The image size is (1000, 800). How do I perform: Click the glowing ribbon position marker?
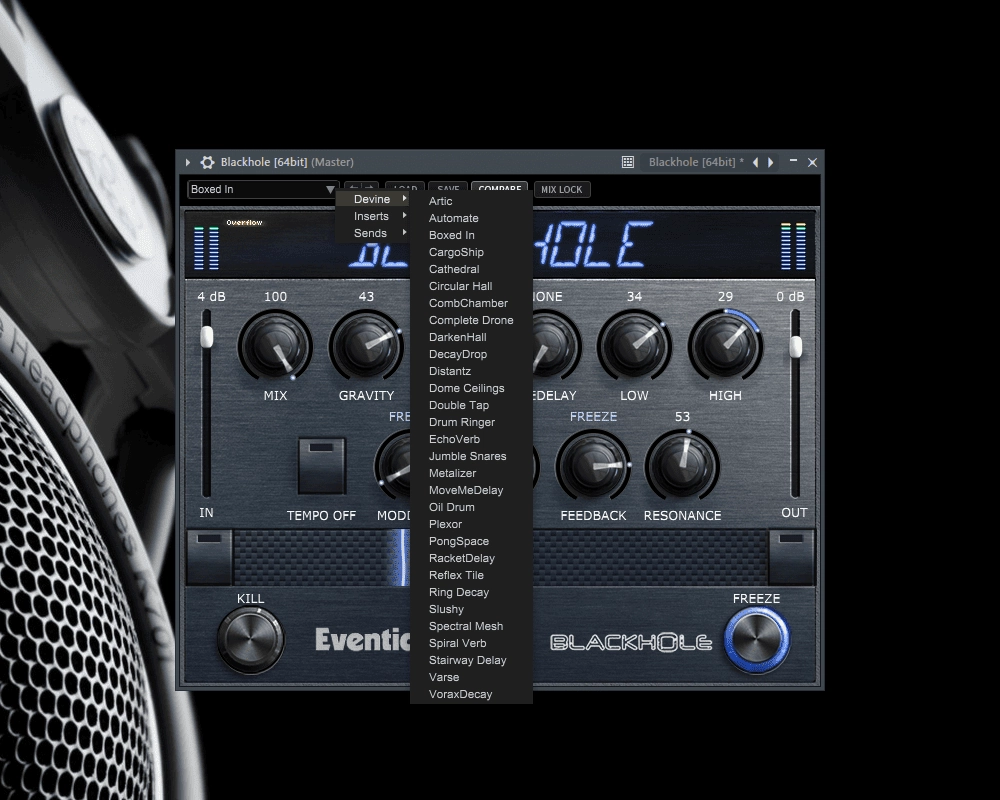pos(402,557)
